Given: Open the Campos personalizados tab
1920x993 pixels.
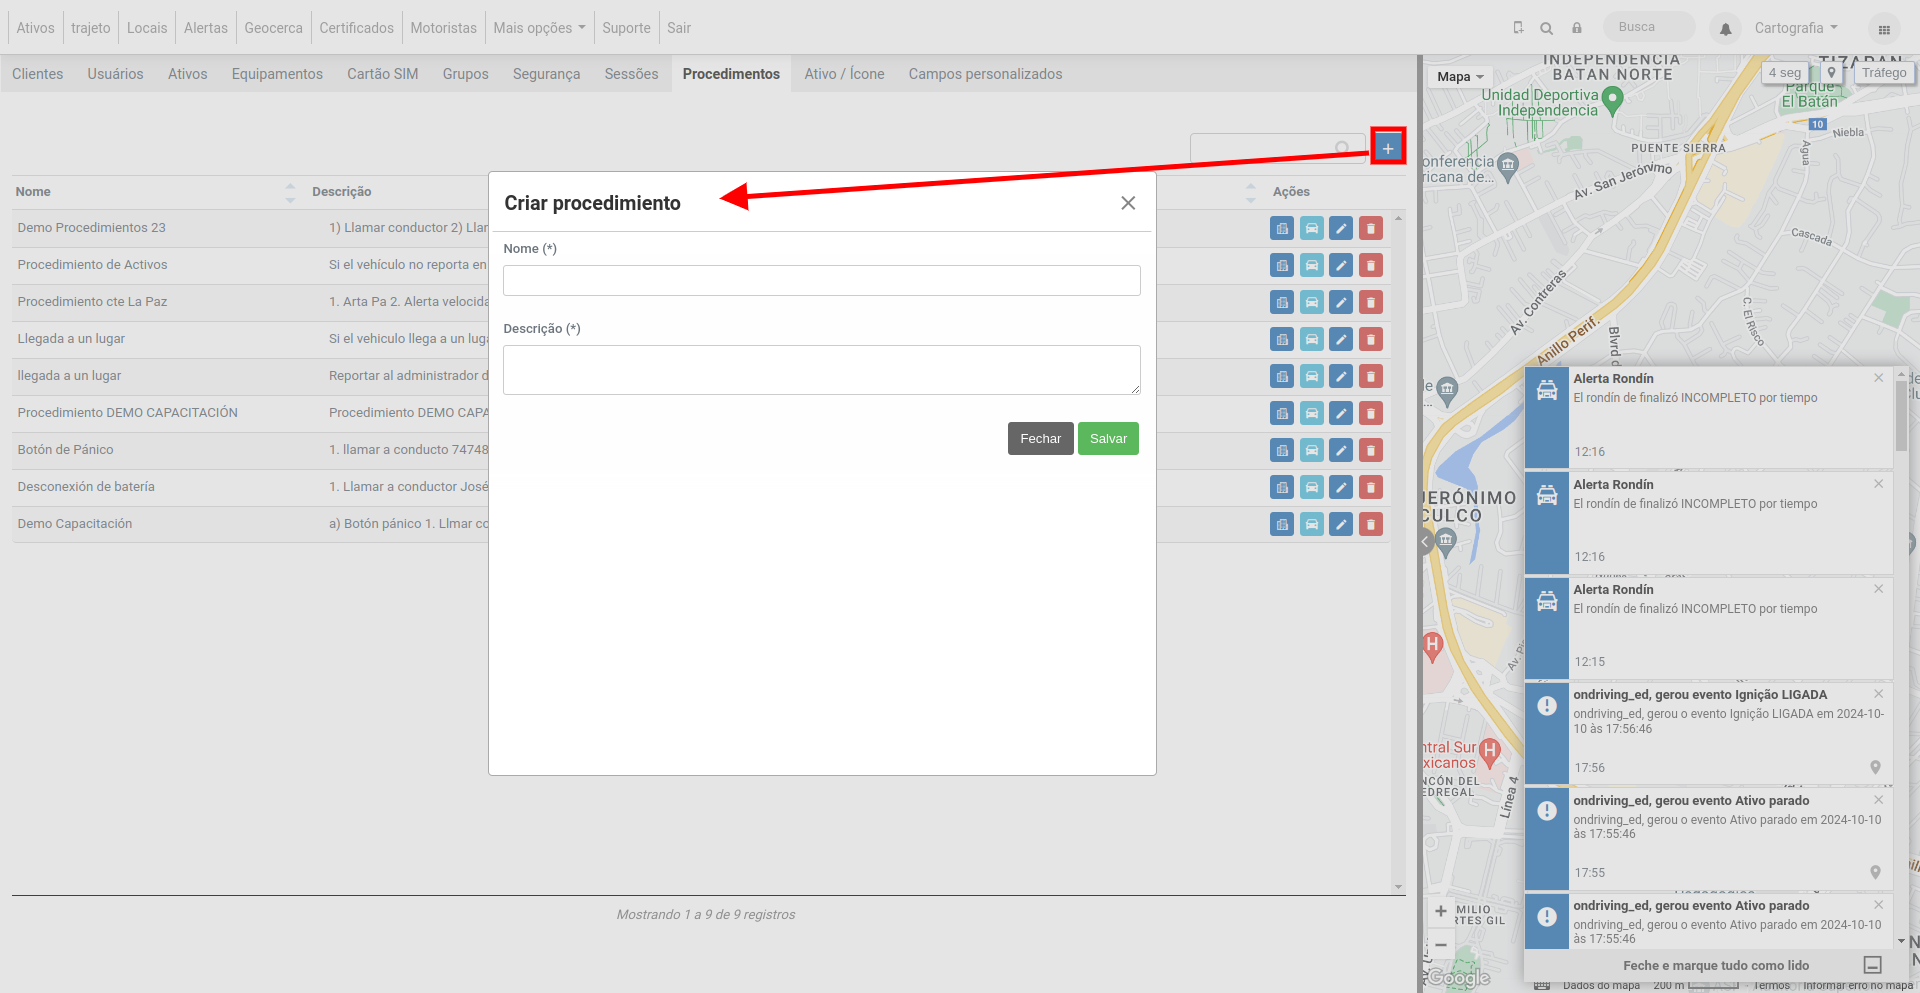Looking at the screenshot, I should (x=985, y=74).
